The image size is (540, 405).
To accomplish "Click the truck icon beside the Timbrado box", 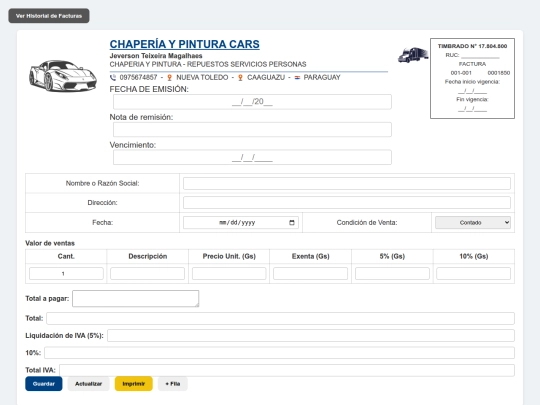I will tap(413, 55).
